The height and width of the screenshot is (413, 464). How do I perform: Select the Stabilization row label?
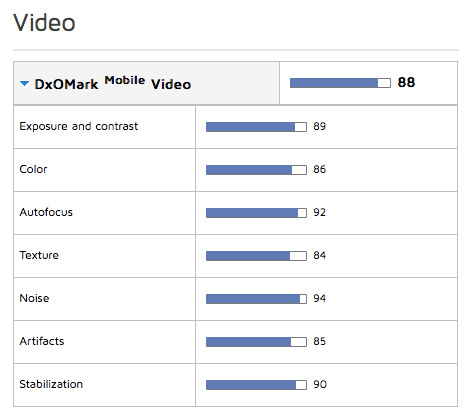[x=51, y=384]
